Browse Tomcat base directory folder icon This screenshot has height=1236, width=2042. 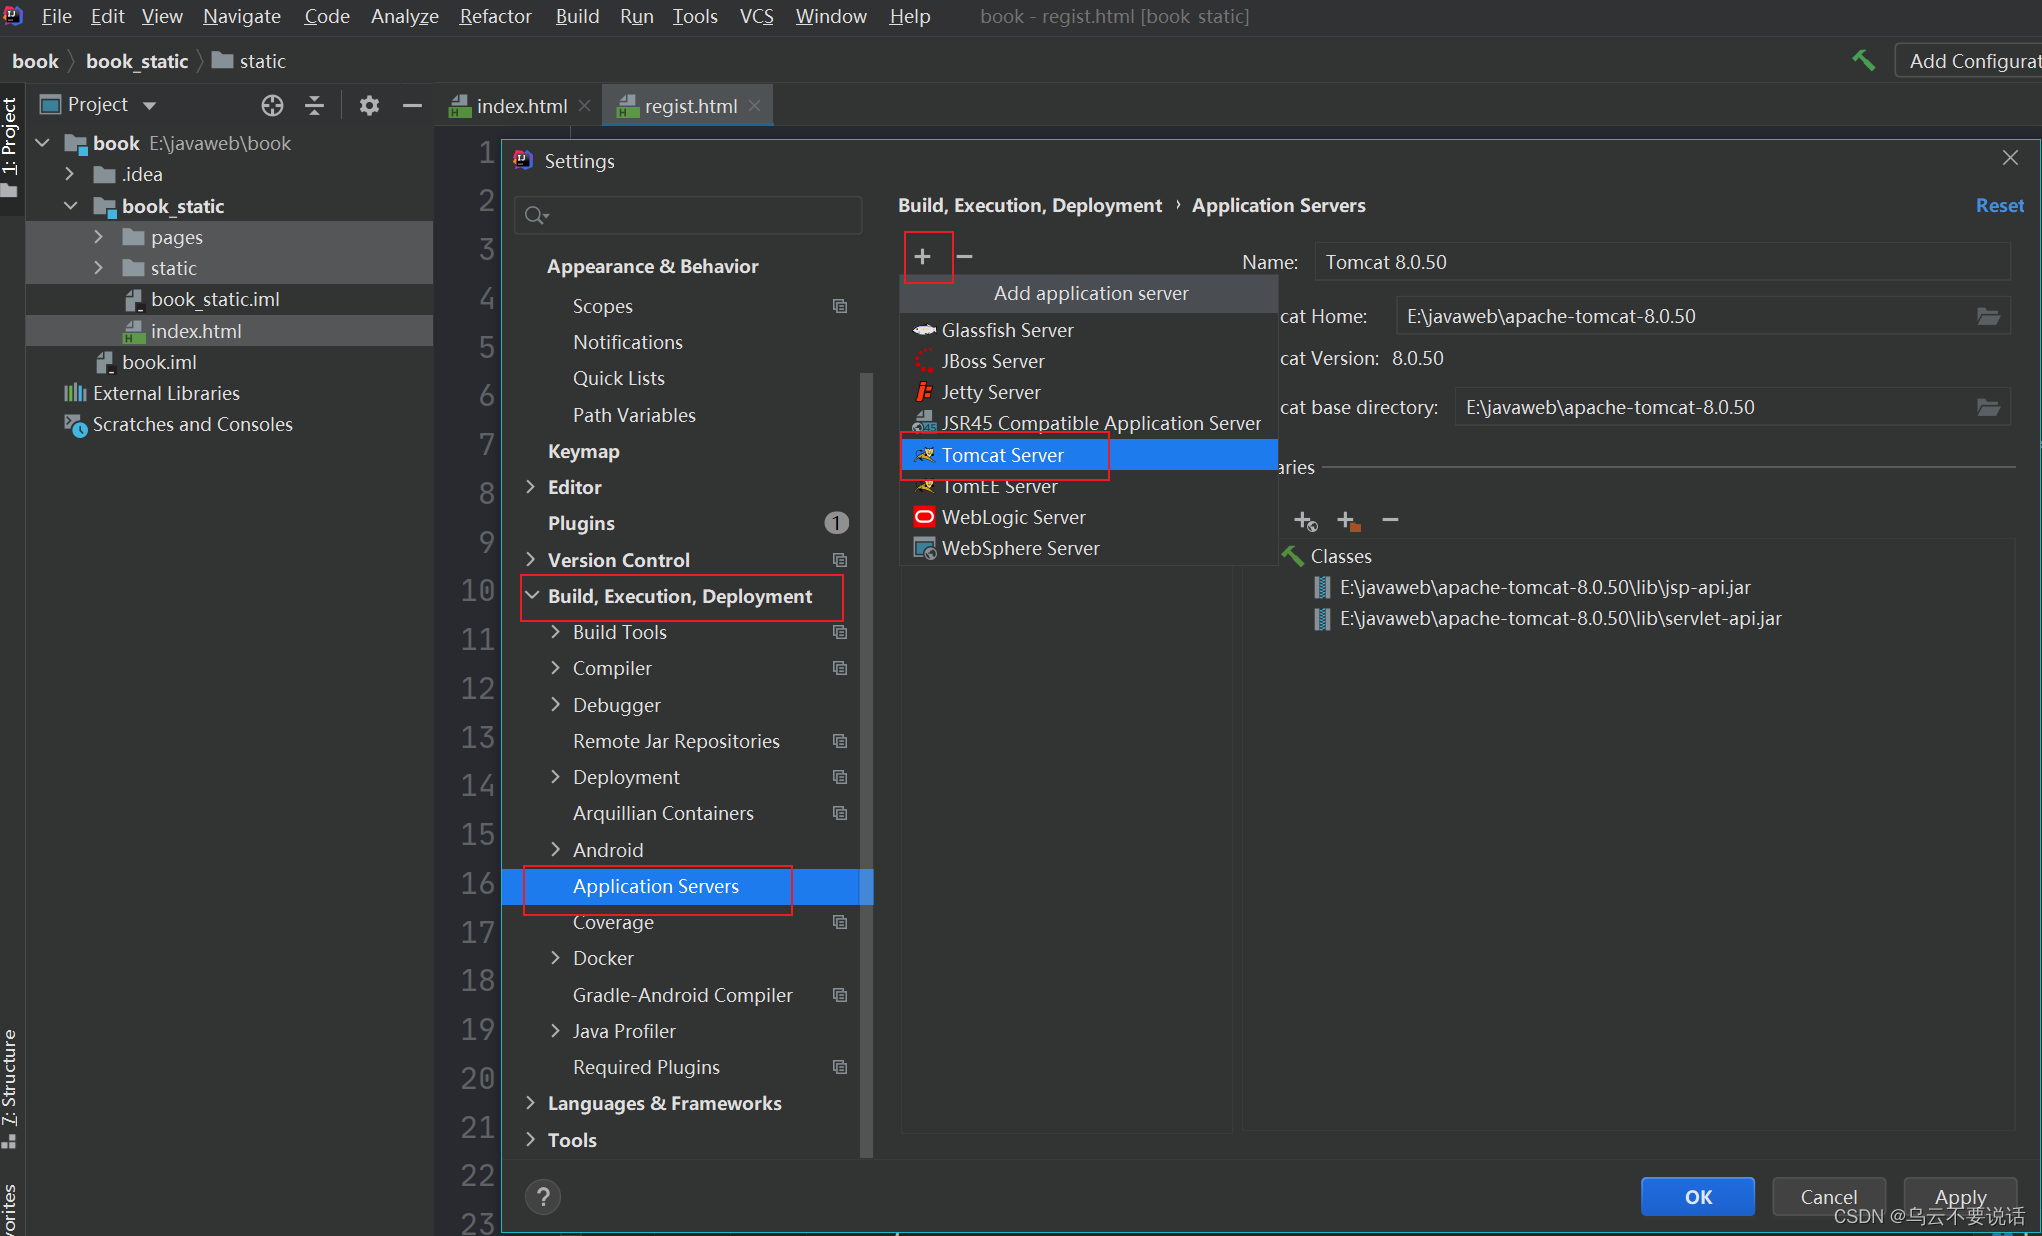(1988, 407)
